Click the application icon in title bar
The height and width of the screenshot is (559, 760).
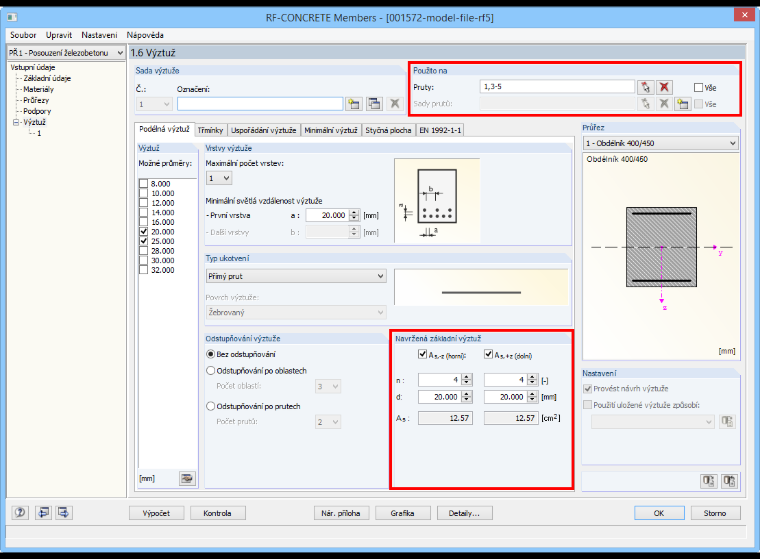pos(13,17)
